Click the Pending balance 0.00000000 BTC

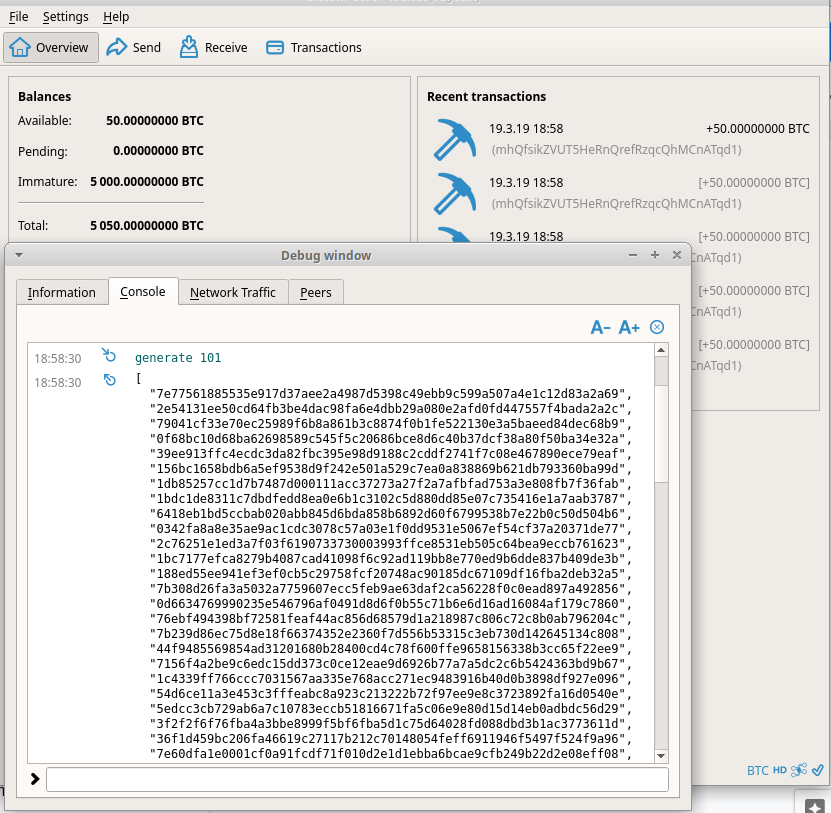[x=158, y=151]
